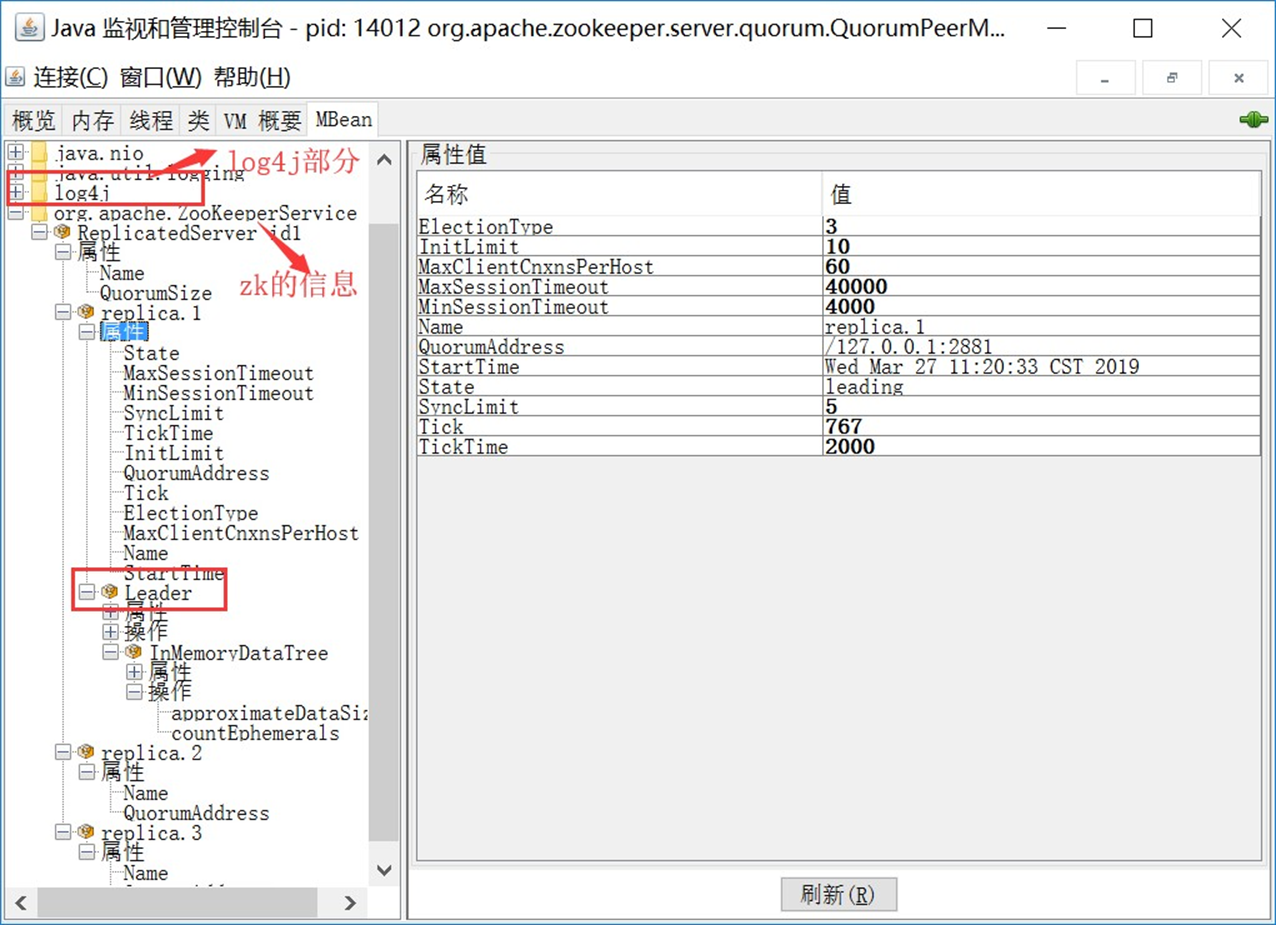Click the State value leading
Viewport: 1276px width, 925px height.
pyautogui.click(x=1041, y=387)
